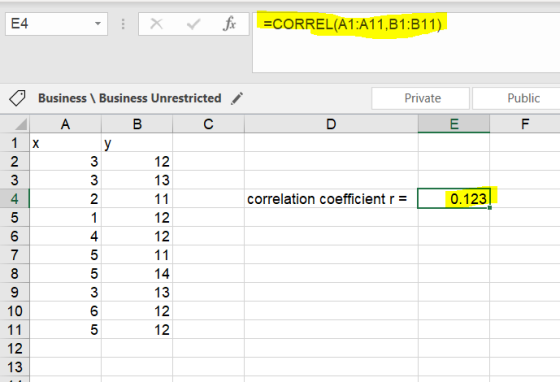This screenshot has height=382, width=560.
Task: Select cell A4 with value 2
Action: click(x=65, y=199)
